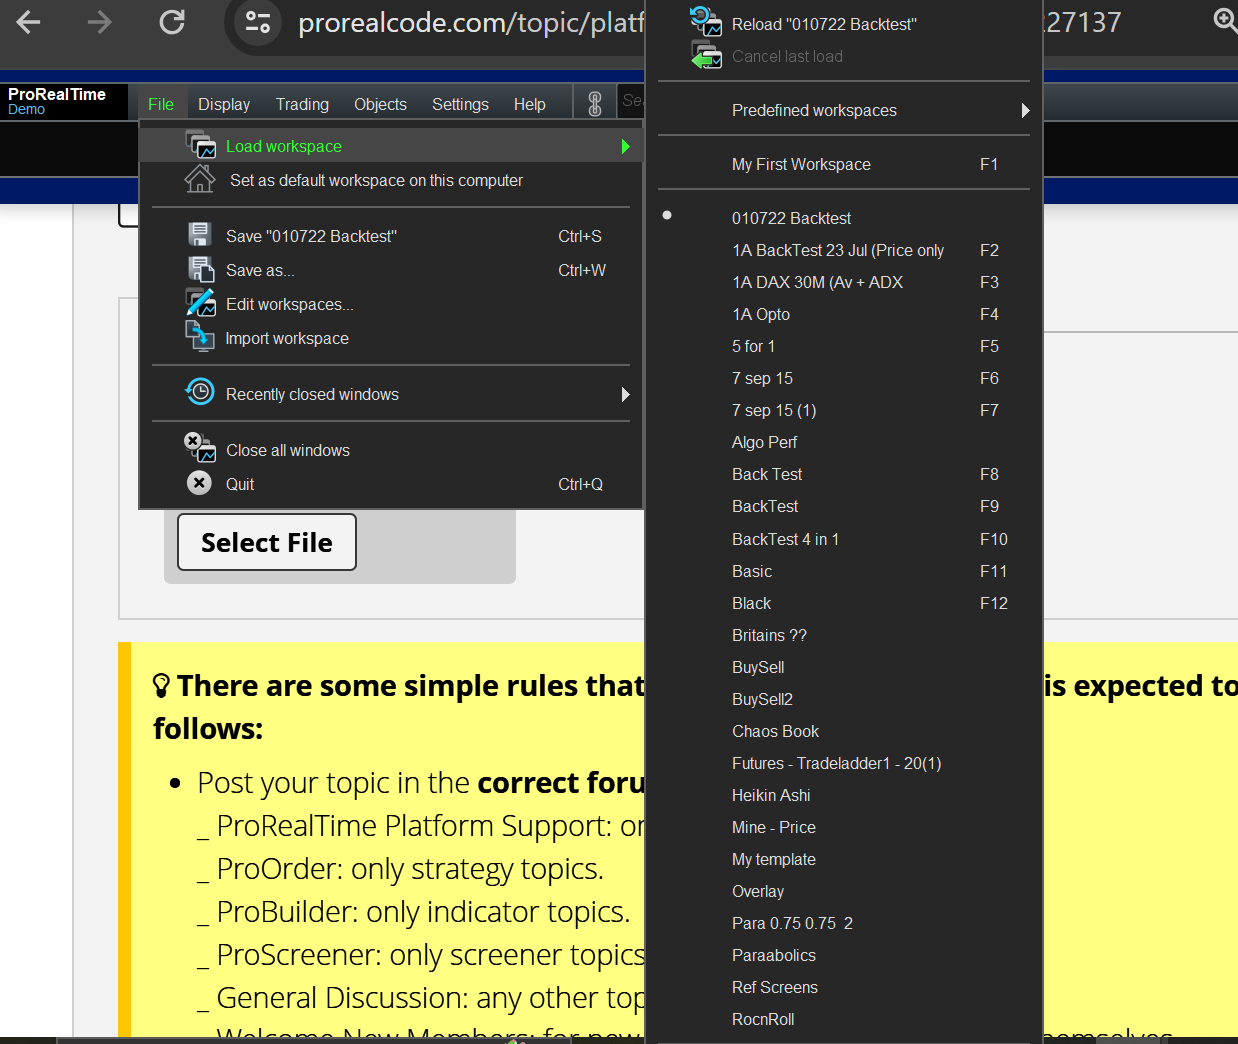Click the browser forward arrow

pos(99,22)
